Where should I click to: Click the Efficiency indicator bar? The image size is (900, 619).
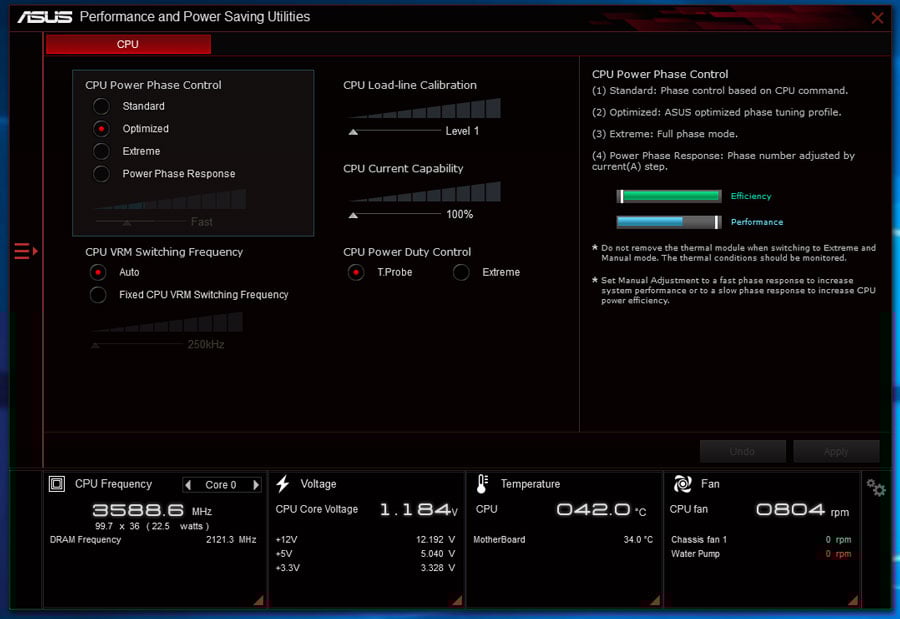pyautogui.click(x=669, y=196)
